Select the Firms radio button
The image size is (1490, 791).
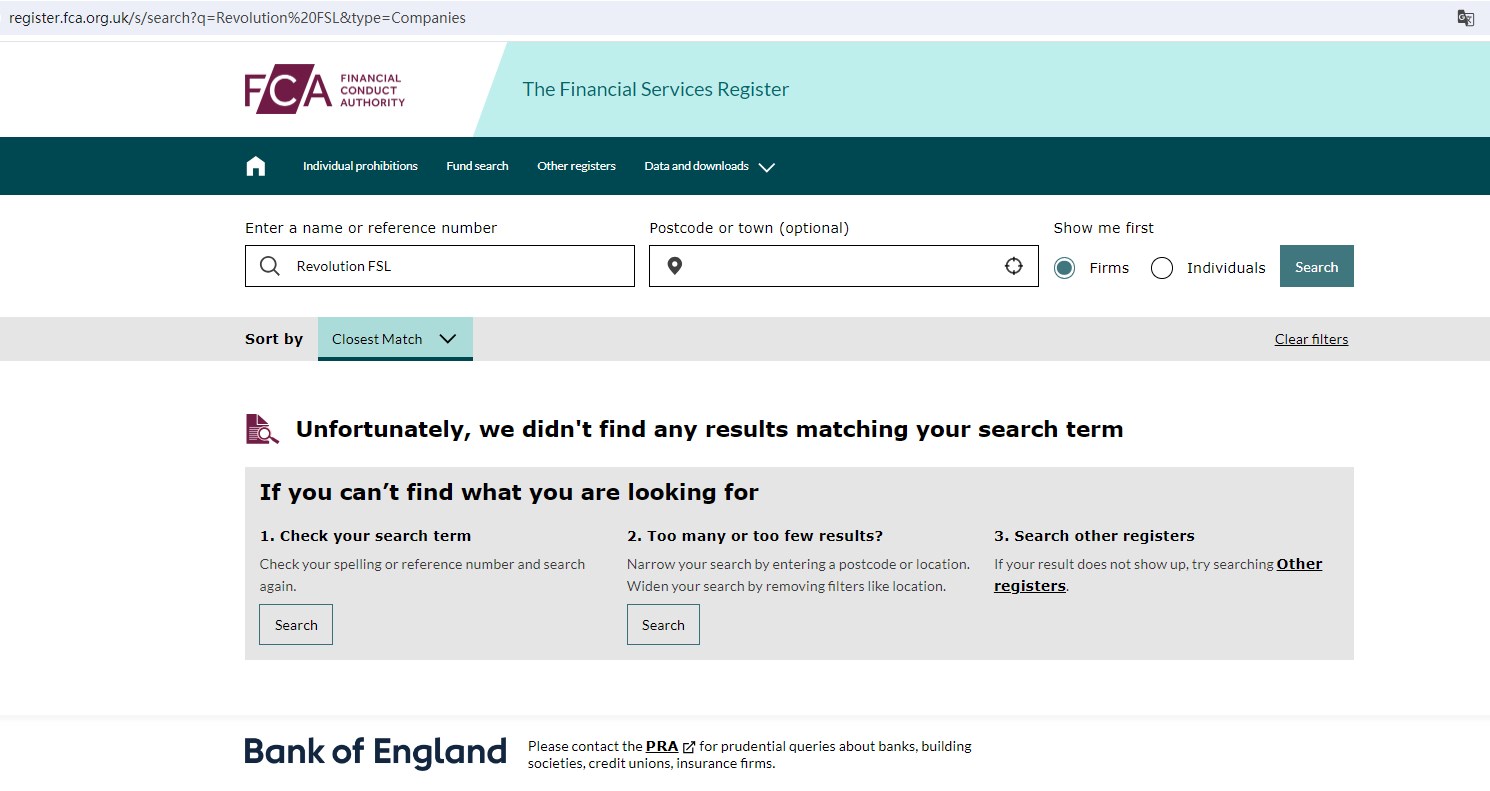[1064, 268]
